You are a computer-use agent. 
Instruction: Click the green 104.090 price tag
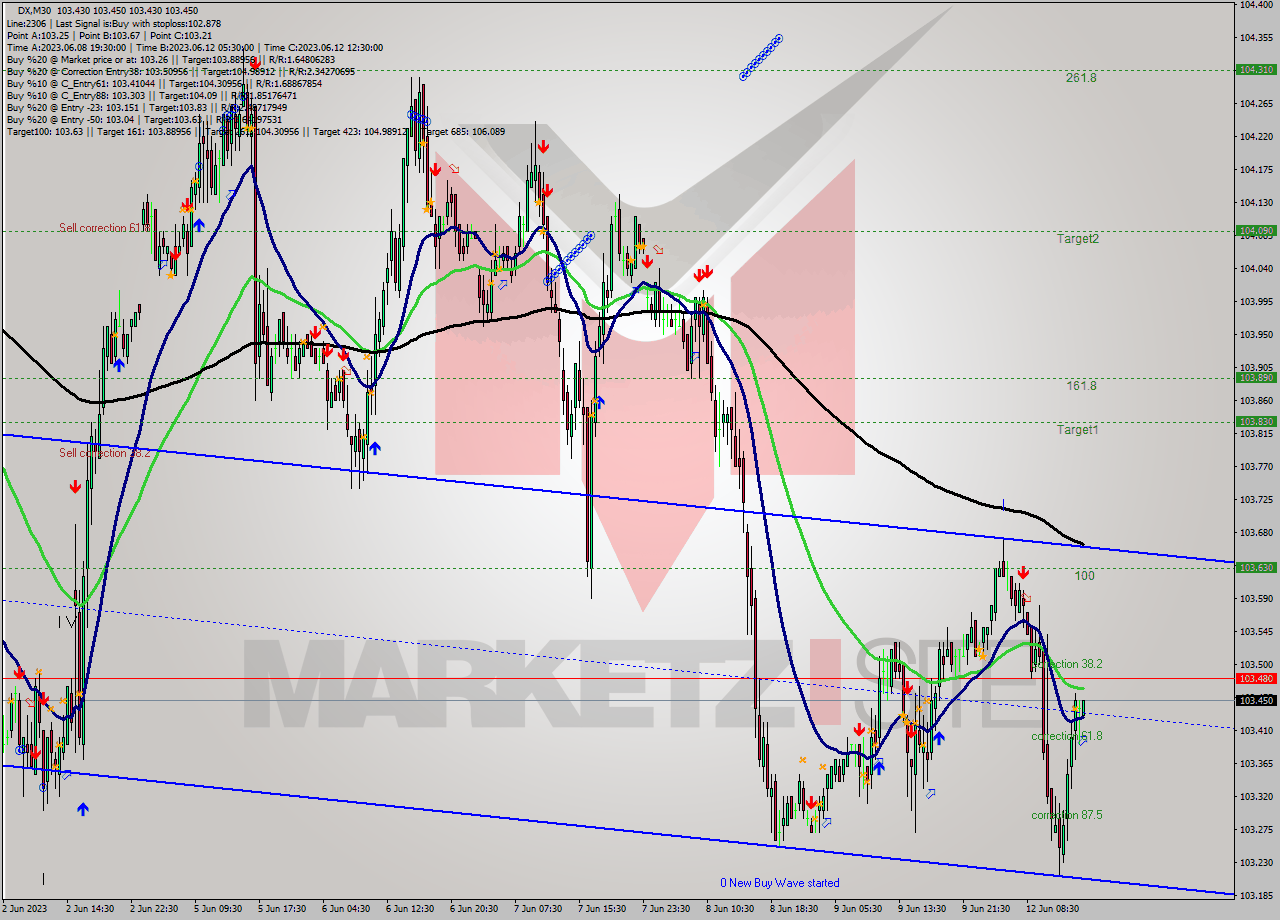(1256, 231)
